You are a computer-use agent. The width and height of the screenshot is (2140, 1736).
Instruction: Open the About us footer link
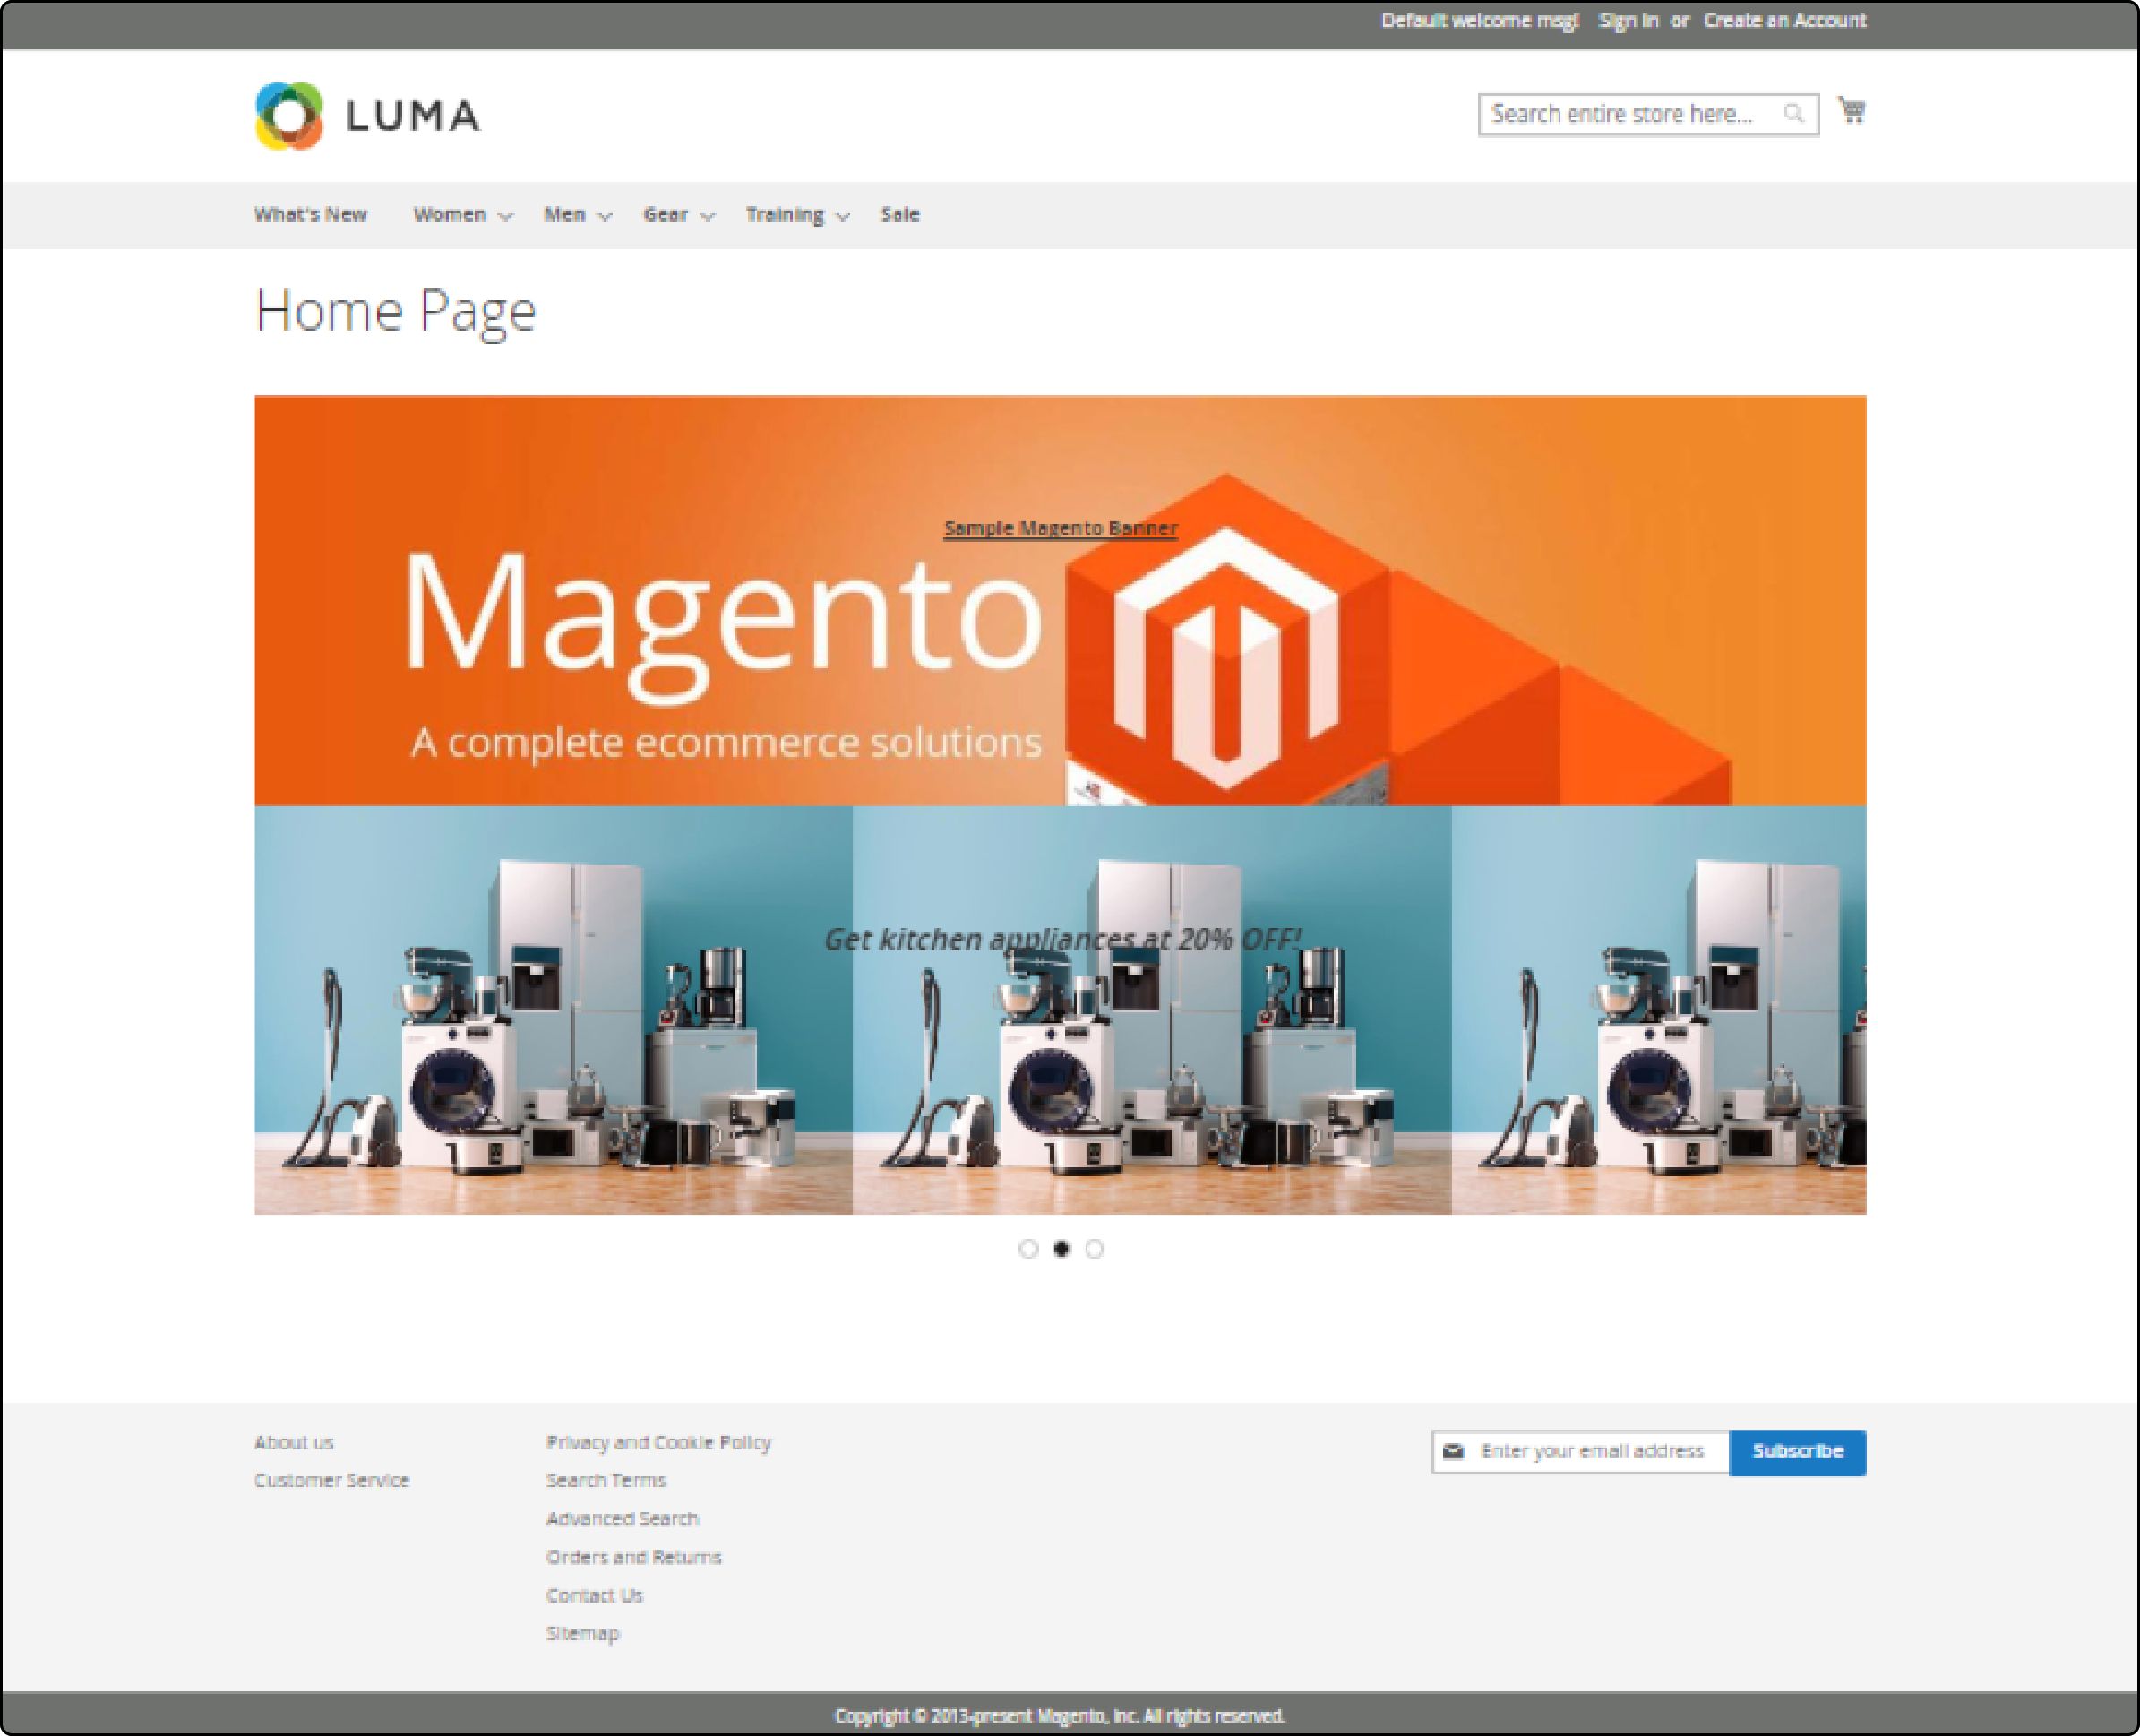click(294, 1442)
